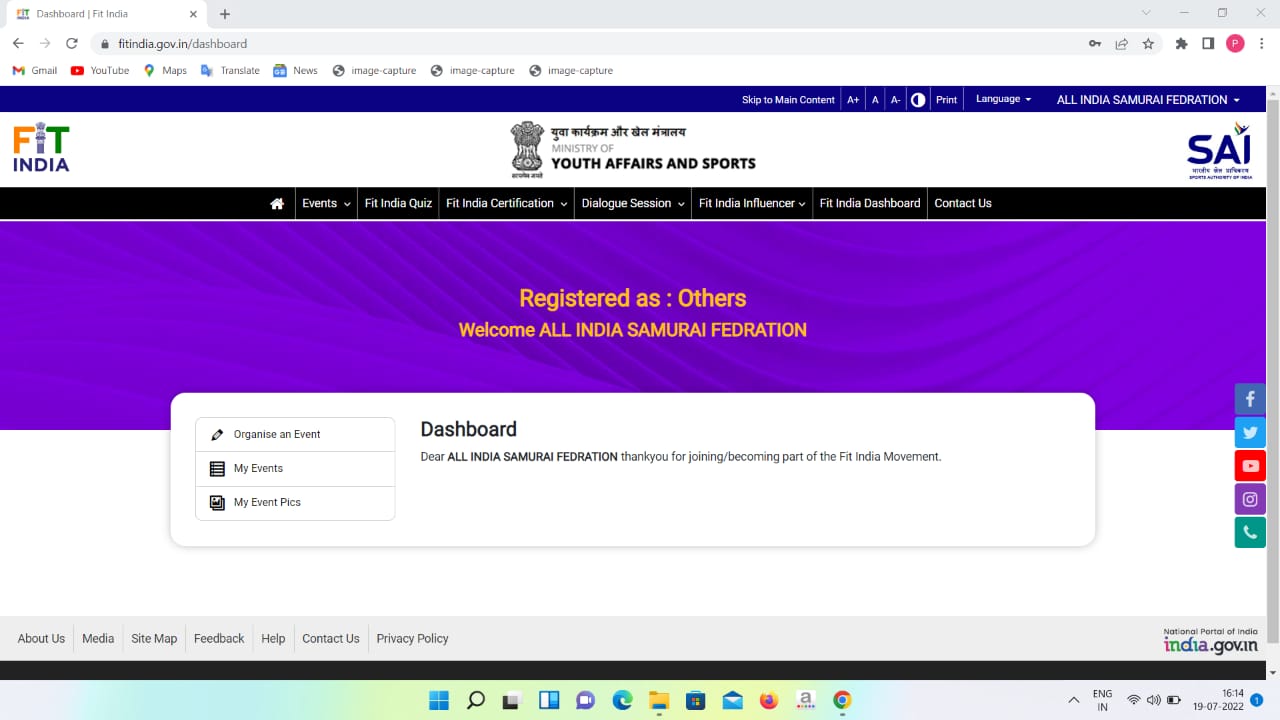1280x720 pixels.
Task: Open Chrome extensions puzzle icon
Action: pyautogui.click(x=1181, y=44)
